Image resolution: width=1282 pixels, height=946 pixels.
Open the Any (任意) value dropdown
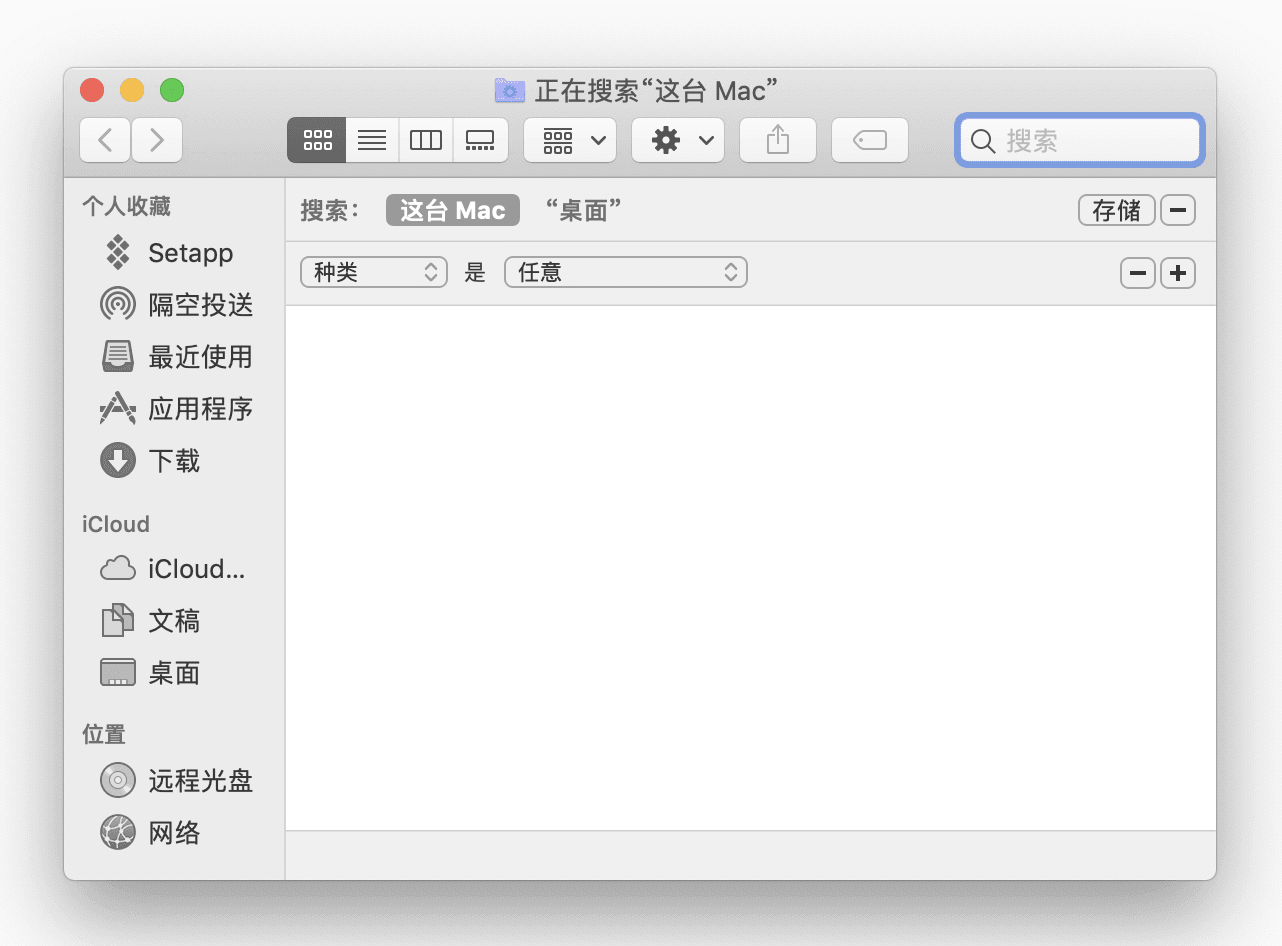point(625,272)
